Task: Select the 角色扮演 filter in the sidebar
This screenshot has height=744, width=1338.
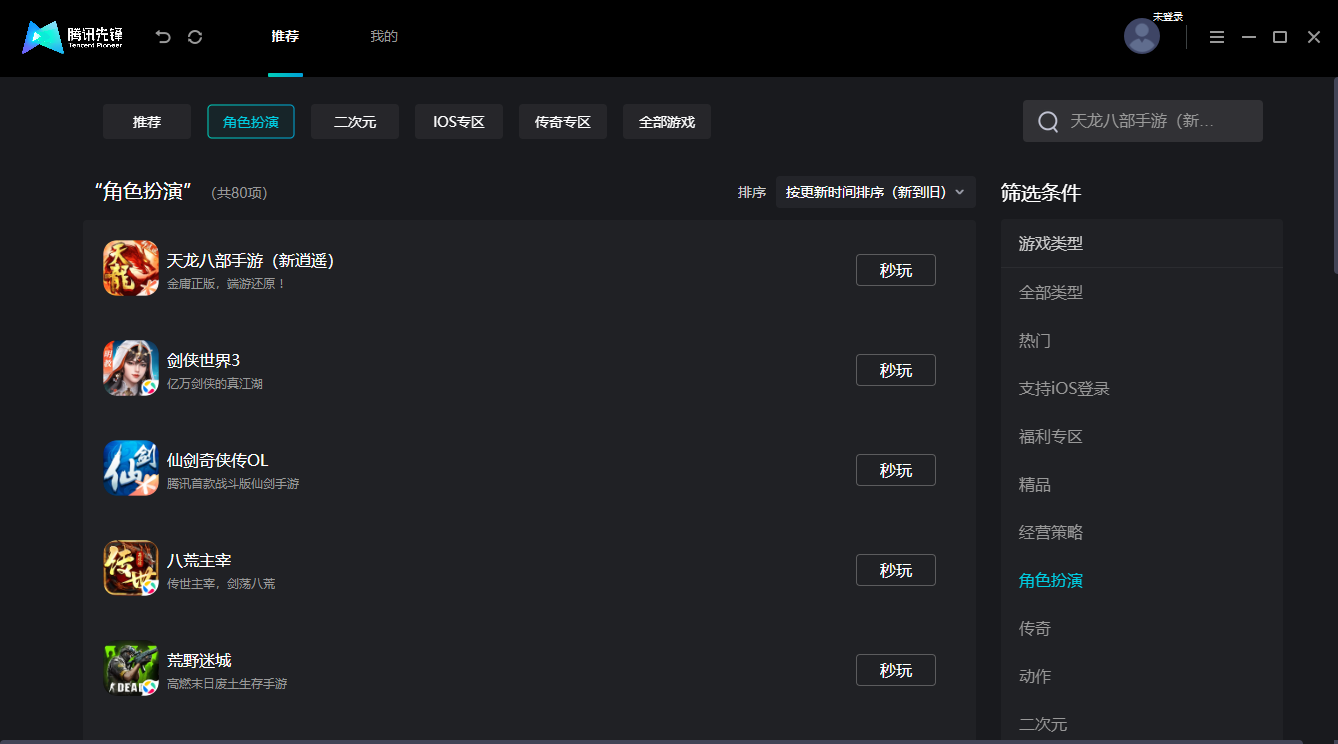Action: (x=1050, y=580)
